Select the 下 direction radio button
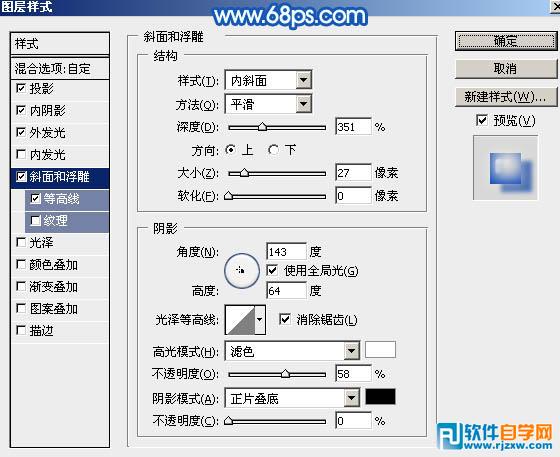 pyautogui.click(x=273, y=150)
